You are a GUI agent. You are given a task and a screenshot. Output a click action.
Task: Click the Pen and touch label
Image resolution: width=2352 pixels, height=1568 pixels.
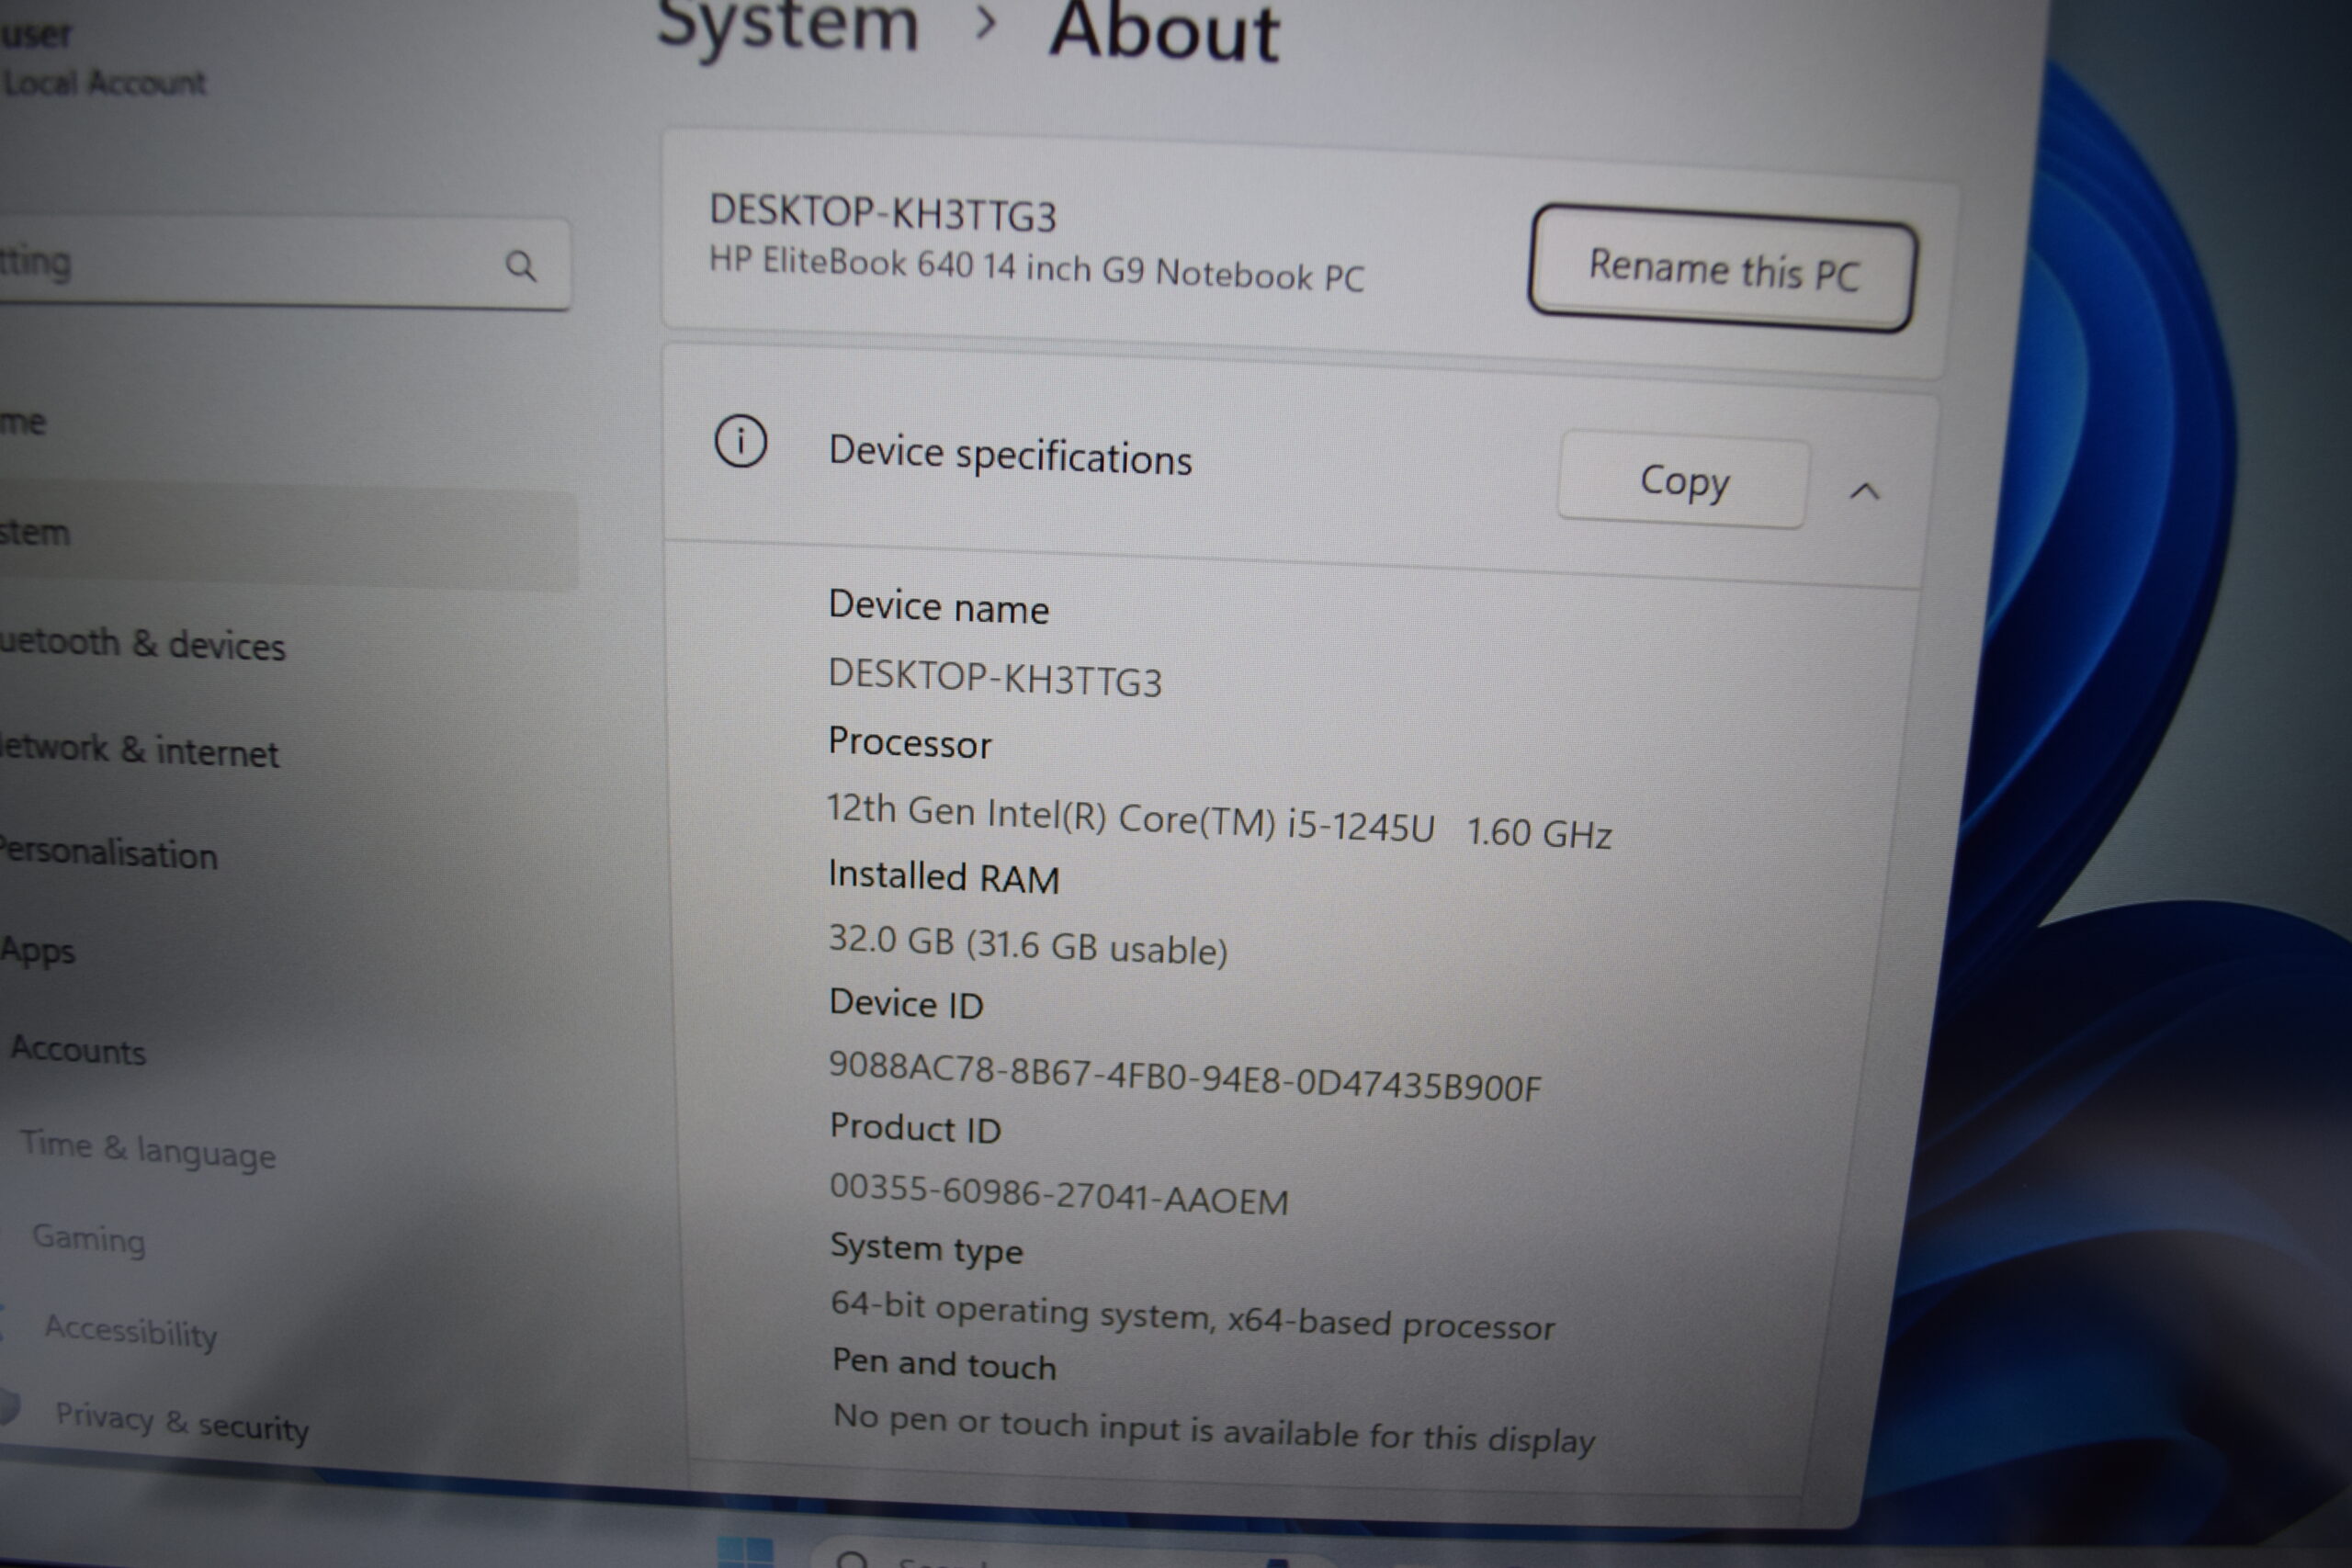click(x=944, y=1364)
